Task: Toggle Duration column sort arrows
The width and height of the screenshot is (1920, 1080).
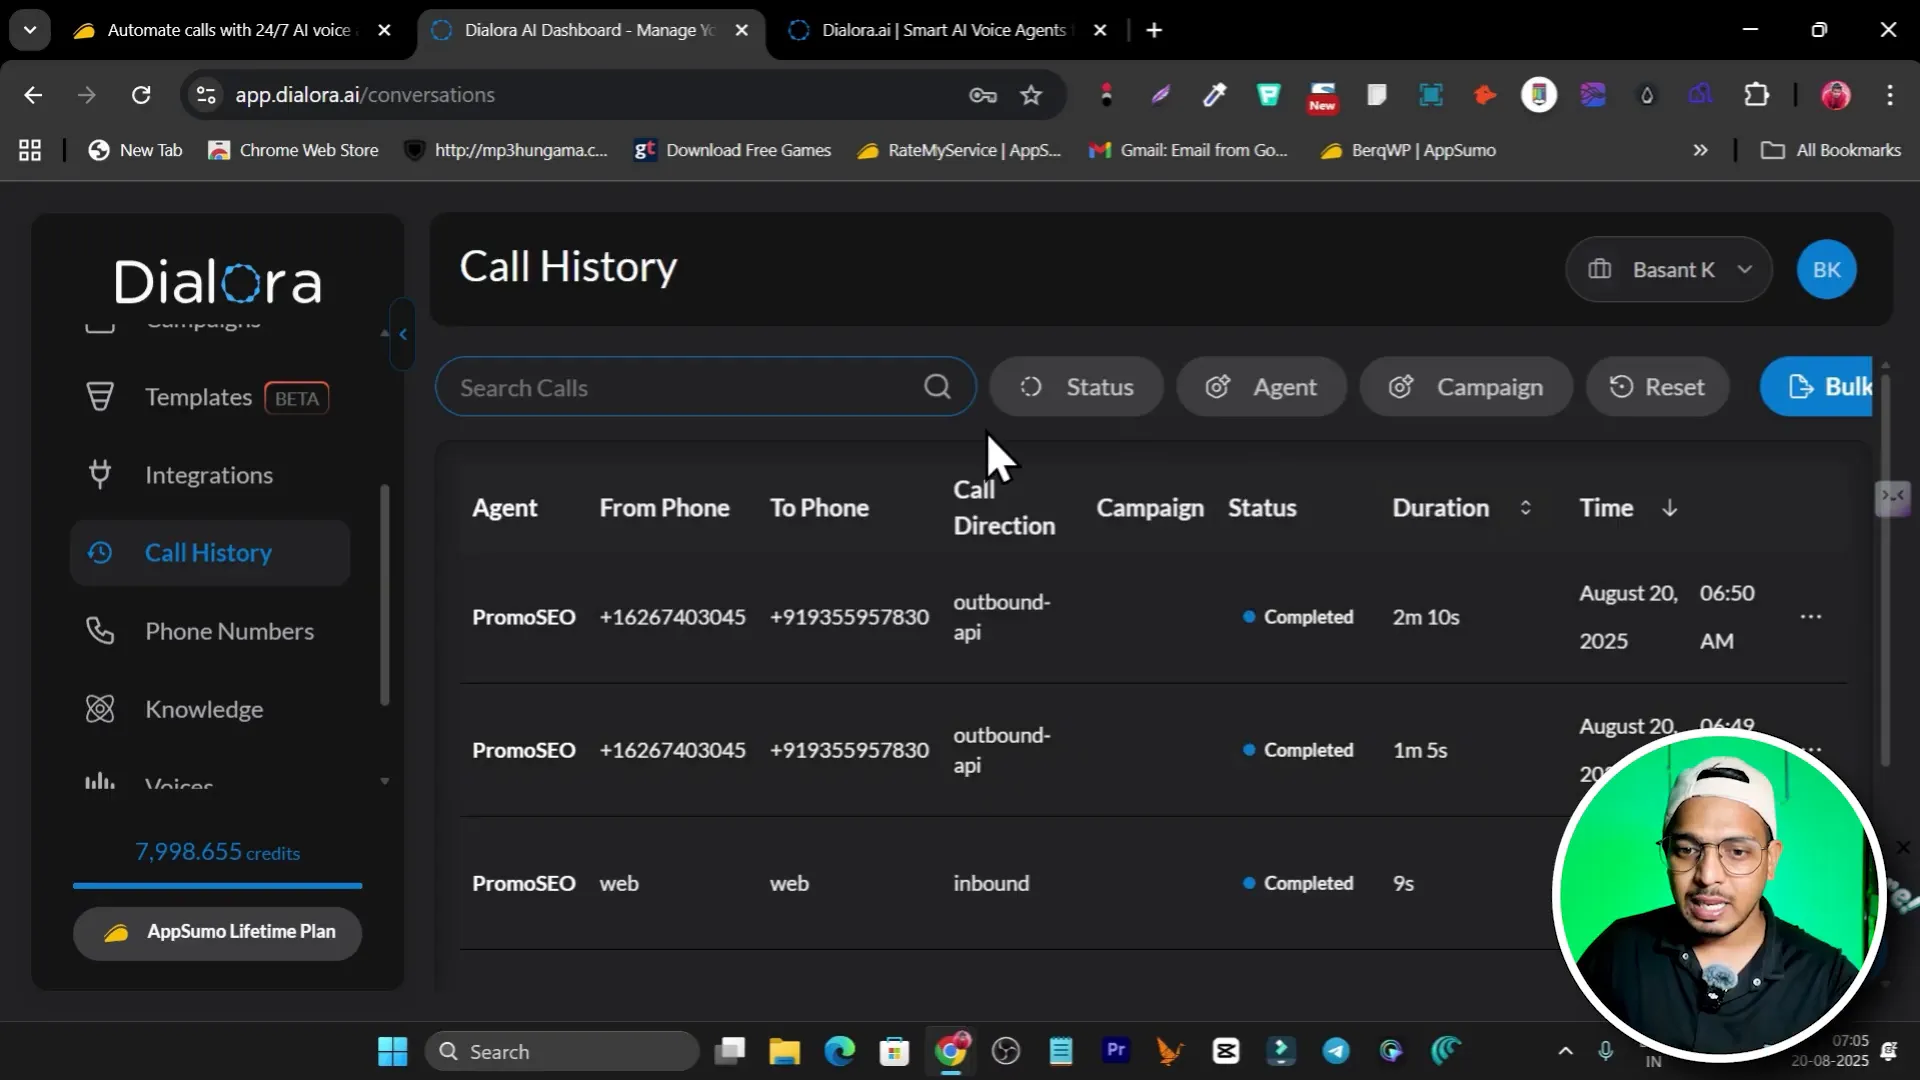Action: coord(1525,508)
